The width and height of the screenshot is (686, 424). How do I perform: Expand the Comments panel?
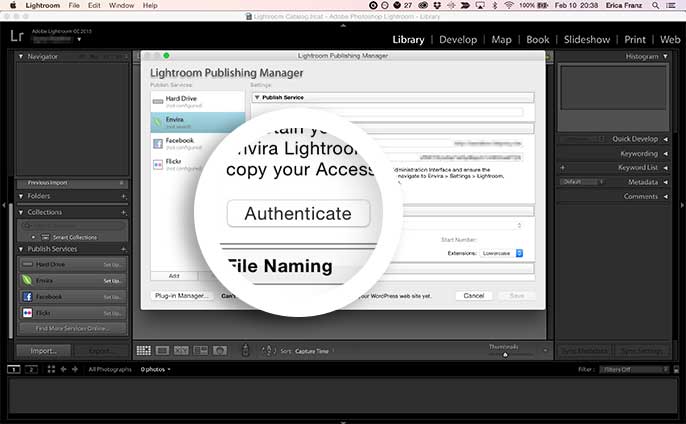[x=665, y=196]
